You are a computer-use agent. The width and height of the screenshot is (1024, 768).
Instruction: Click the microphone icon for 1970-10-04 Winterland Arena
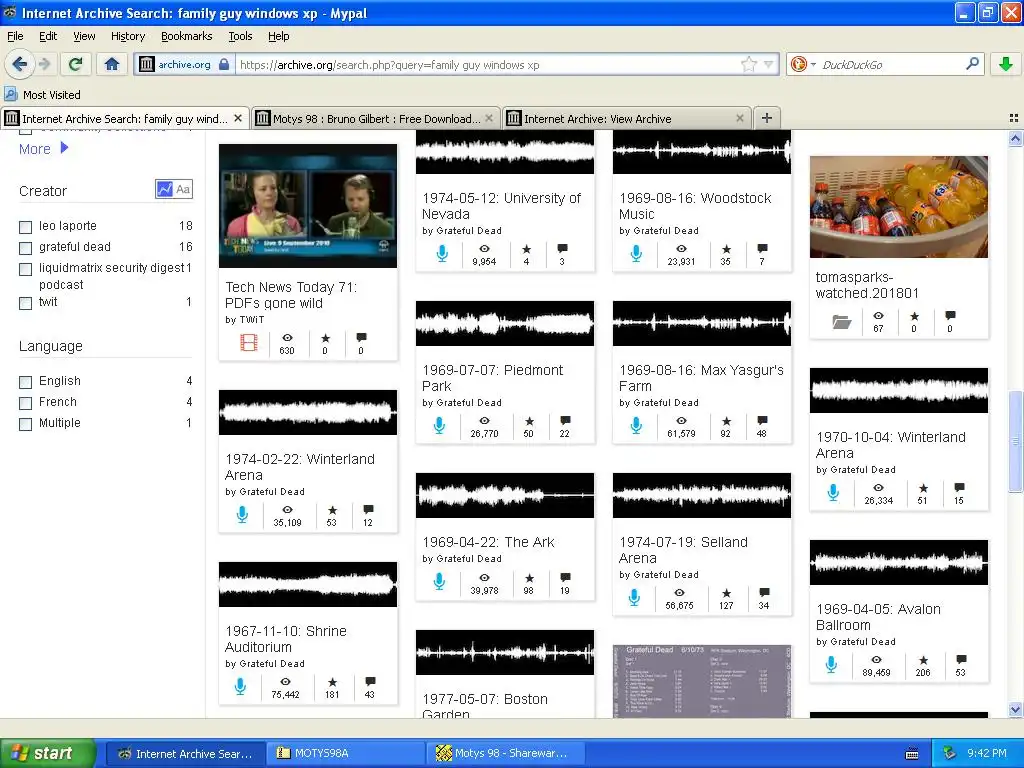tap(833, 492)
